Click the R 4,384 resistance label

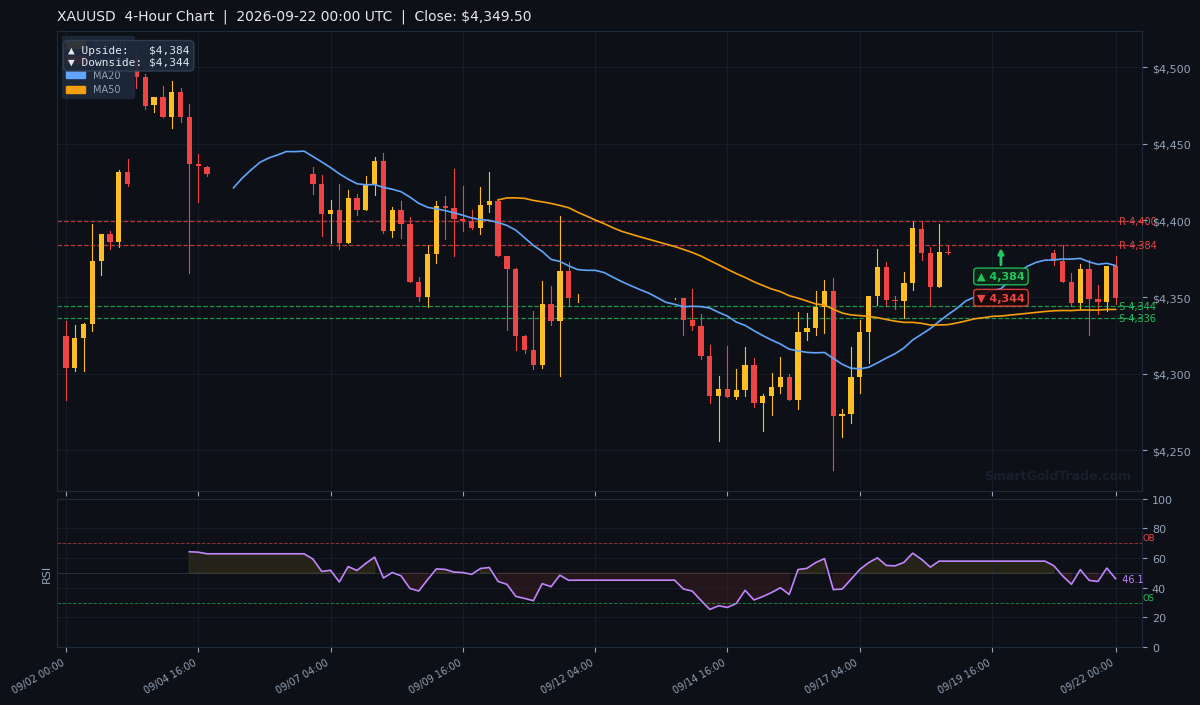tap(1137, 246)
